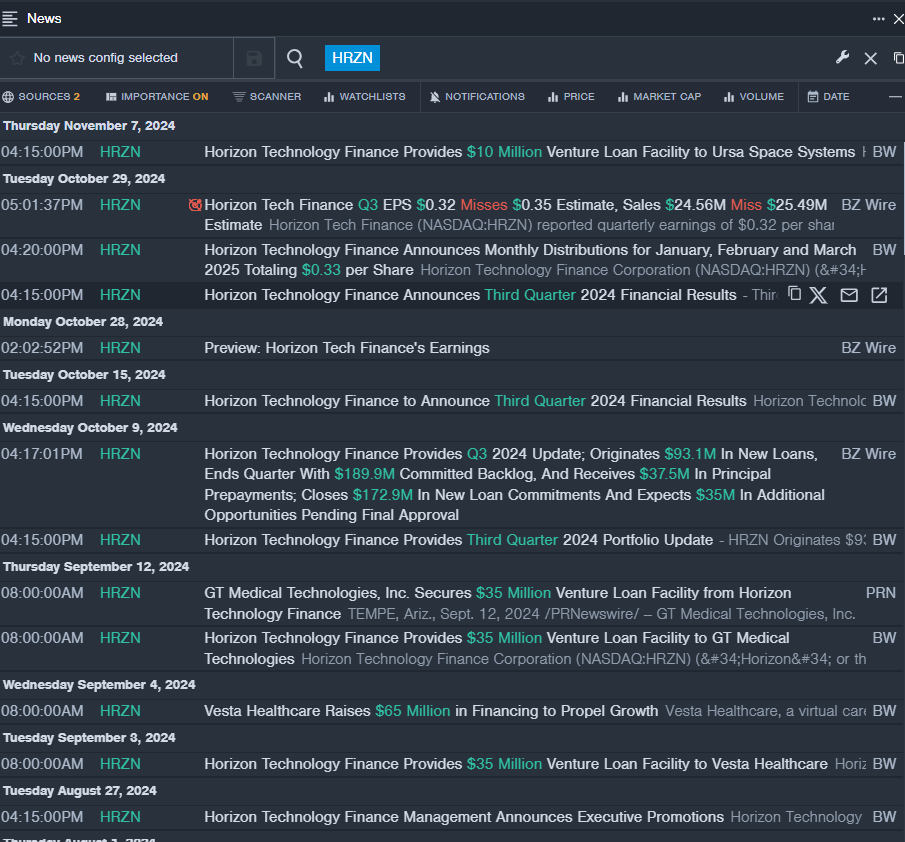Favorite the news config with the star
The height and width of the screenshot is (842, 905).
pyautogui.click(x=17, y=59)
